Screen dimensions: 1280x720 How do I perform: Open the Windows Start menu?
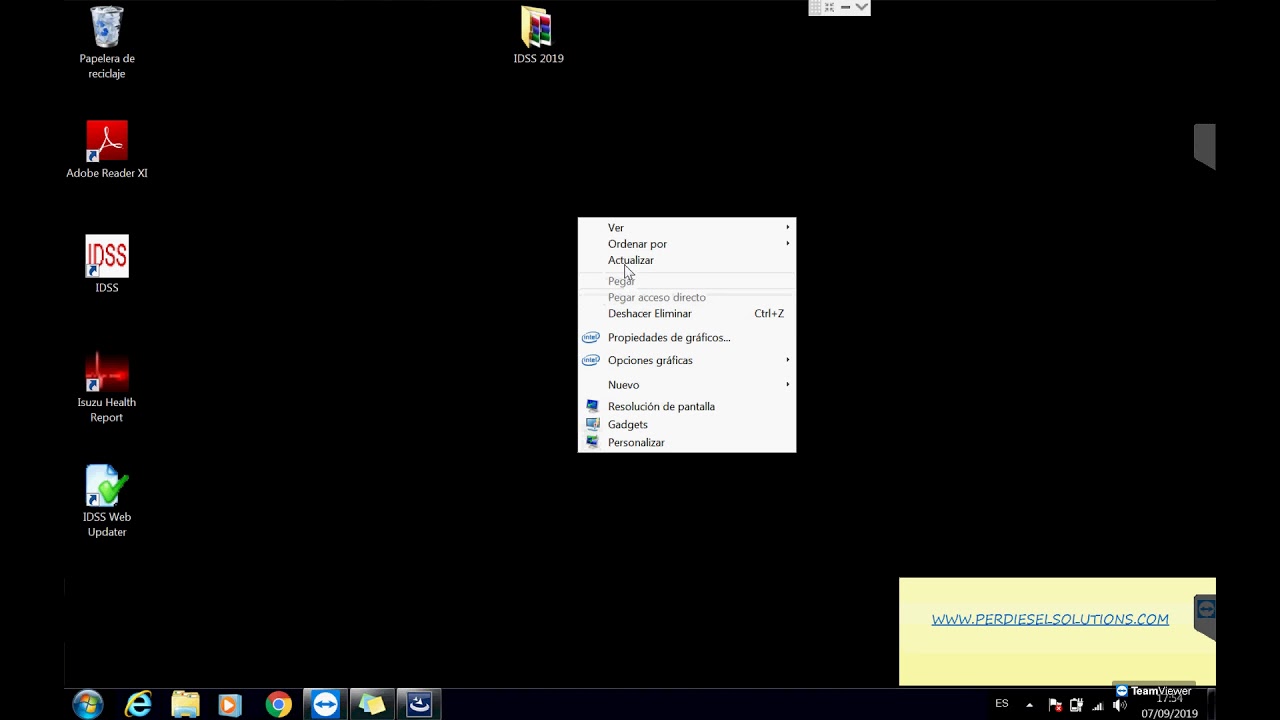(88, 704)
